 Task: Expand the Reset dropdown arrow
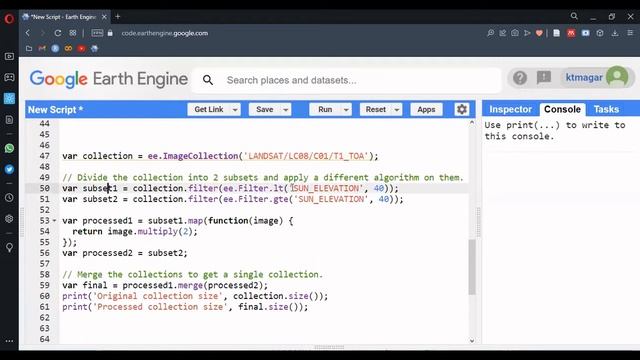coord(397,109)
